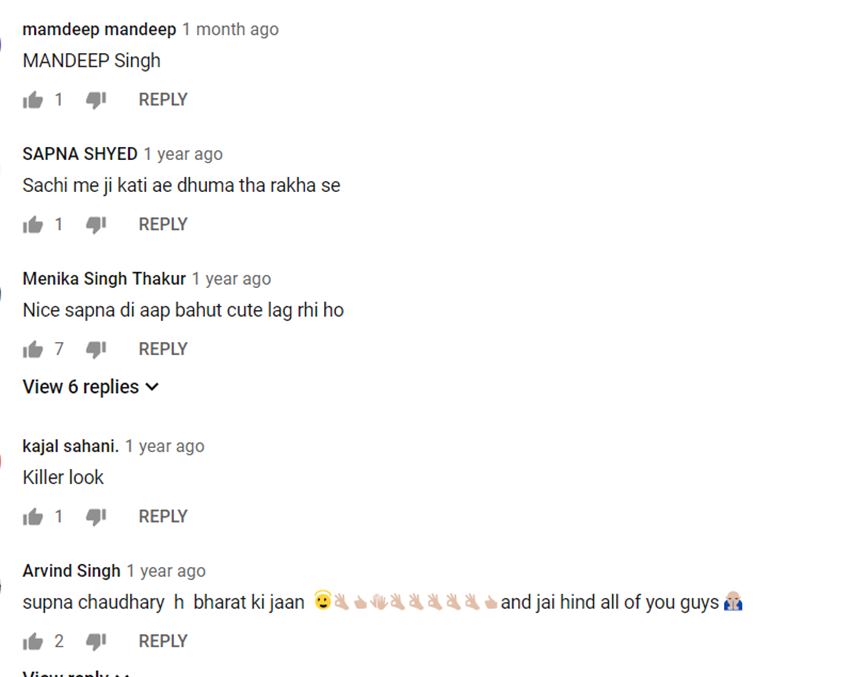Screen dimensions: 850x677
Task: Dislike kajal sahani's comment
Action: [x=96, y=517]
